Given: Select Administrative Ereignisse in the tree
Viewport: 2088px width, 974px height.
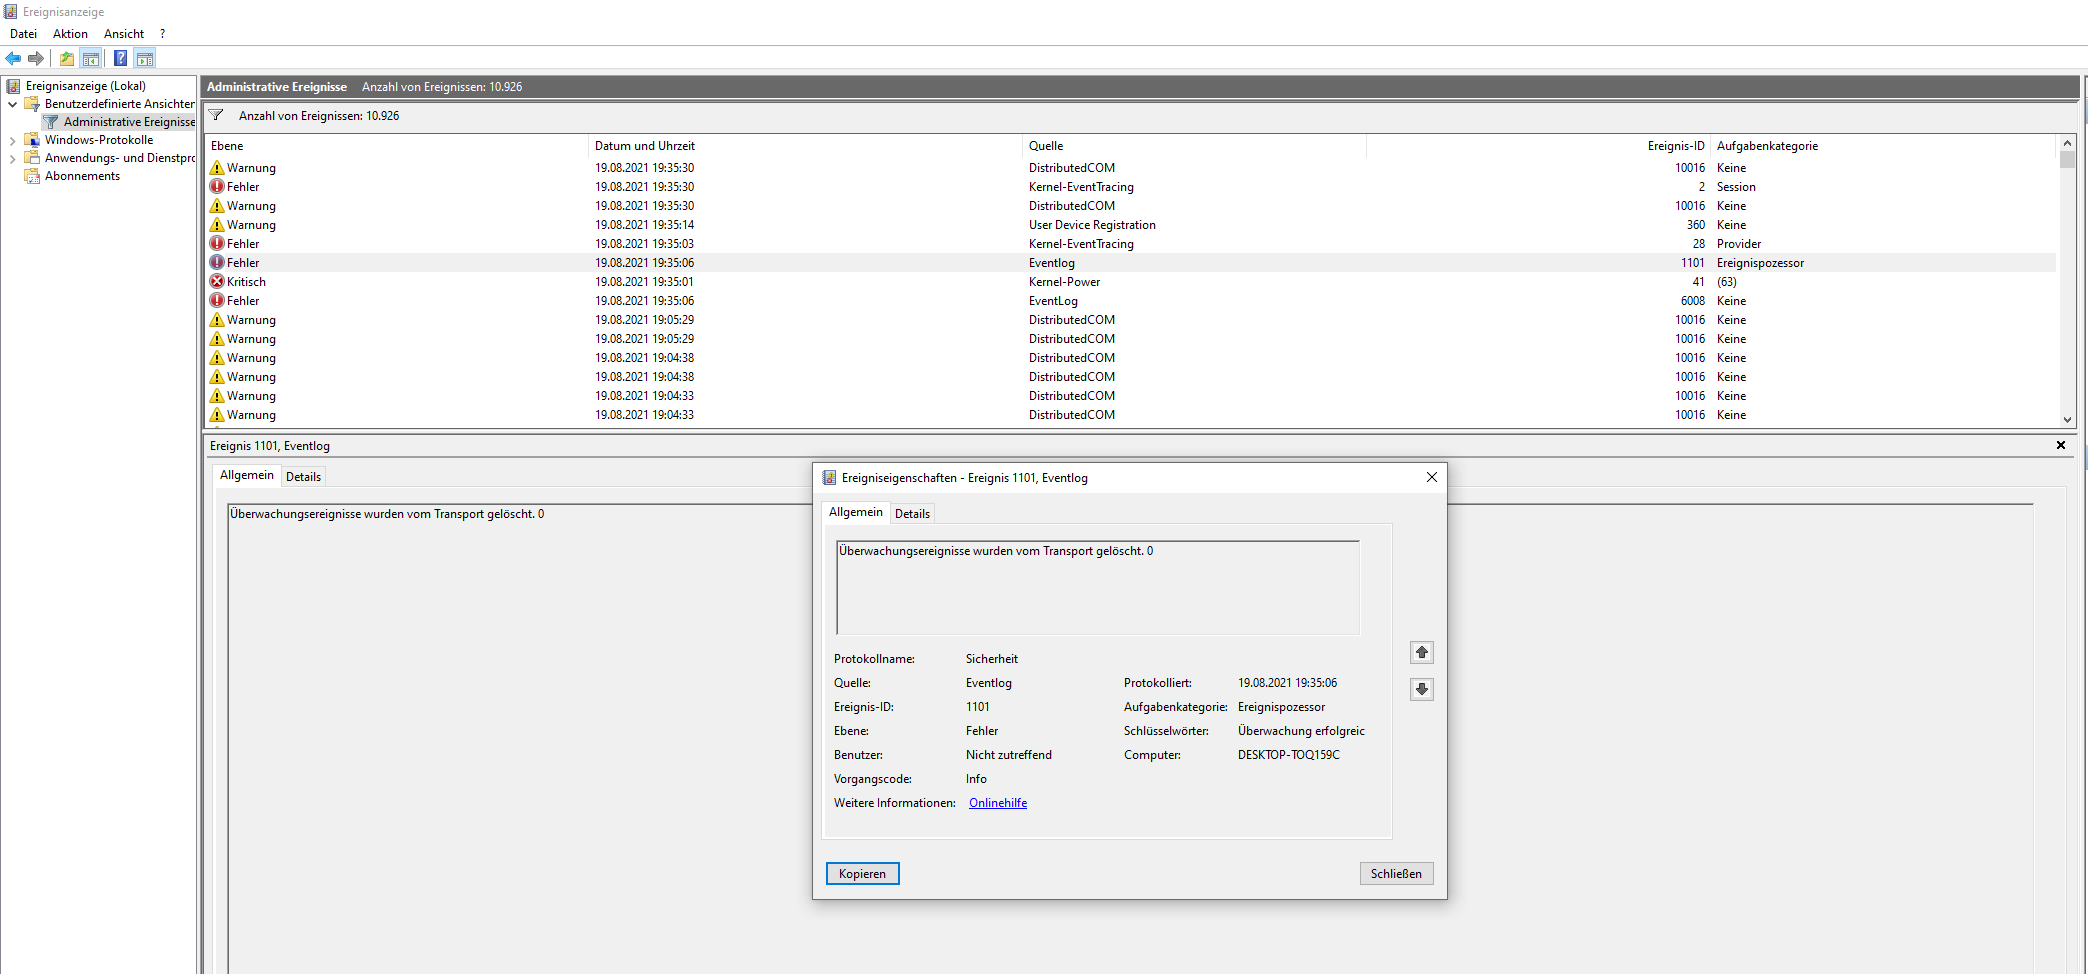Looking at the screenshot, I should point(129,122).
